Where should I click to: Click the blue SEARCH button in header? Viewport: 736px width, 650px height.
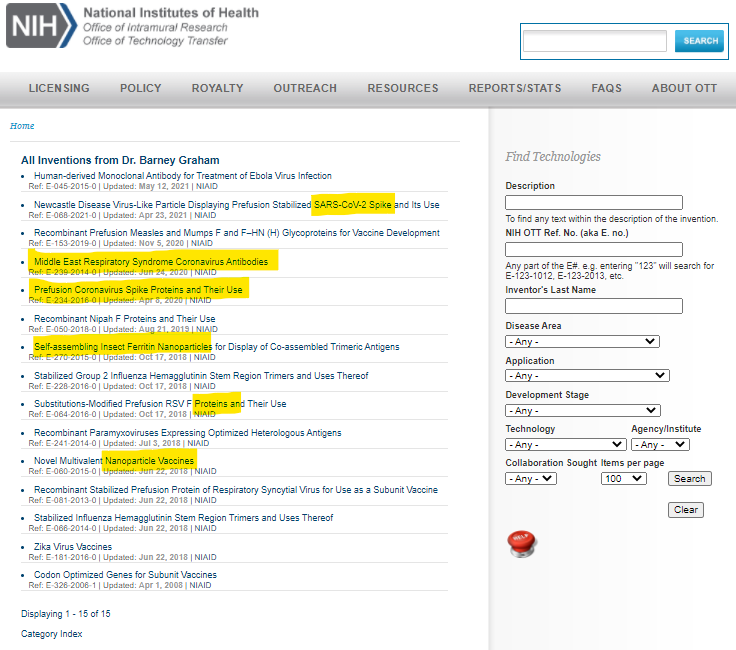click(699, 41)
